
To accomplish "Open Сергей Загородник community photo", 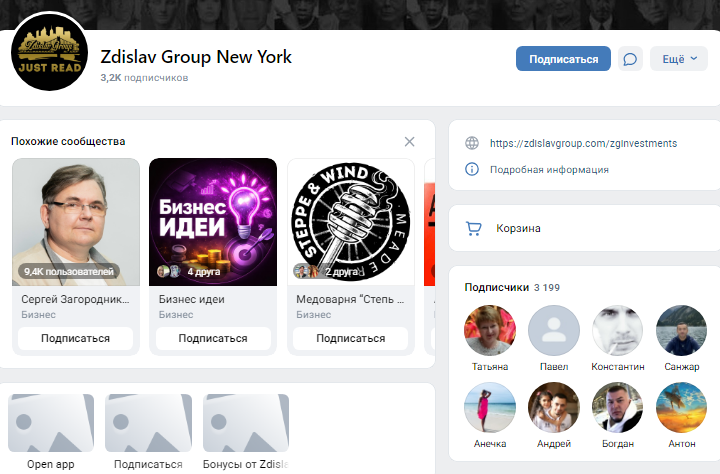I will pyautogui.click(x=76, y=222).
